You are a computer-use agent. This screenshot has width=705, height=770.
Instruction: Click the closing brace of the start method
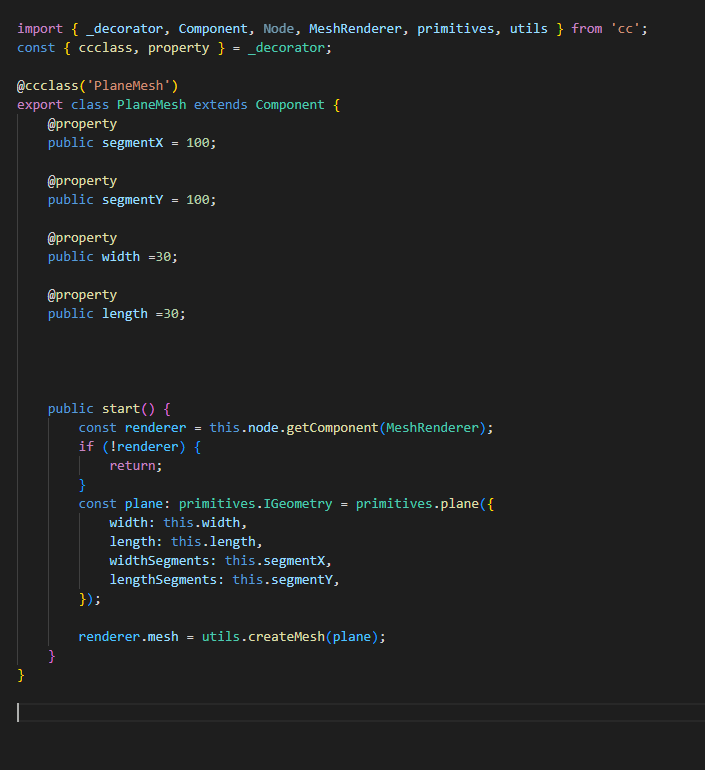(52, 656)
